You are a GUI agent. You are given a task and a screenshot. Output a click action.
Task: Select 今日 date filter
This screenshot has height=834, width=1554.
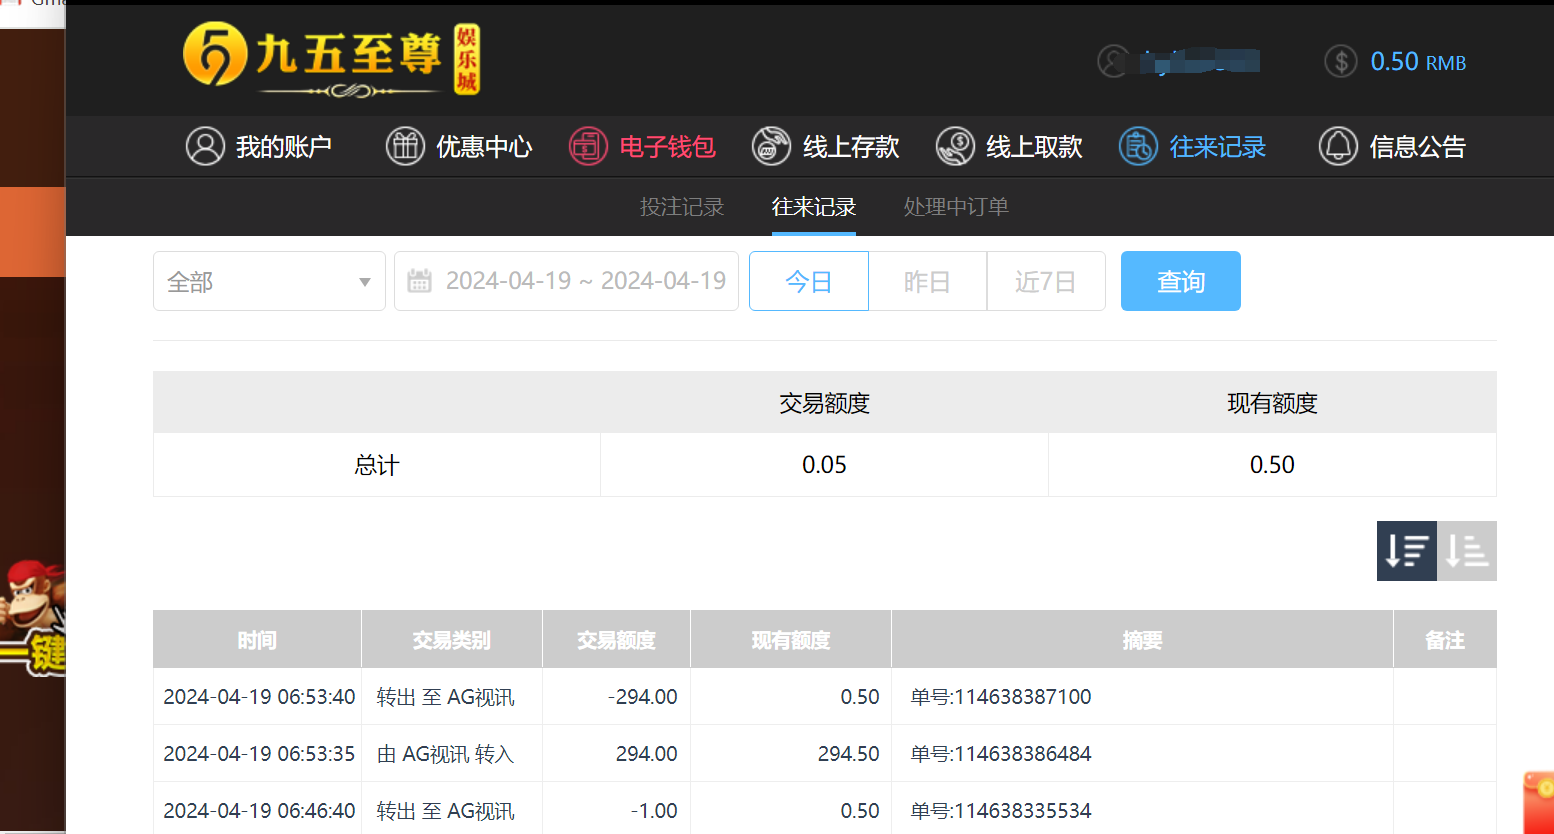point(809,281)
